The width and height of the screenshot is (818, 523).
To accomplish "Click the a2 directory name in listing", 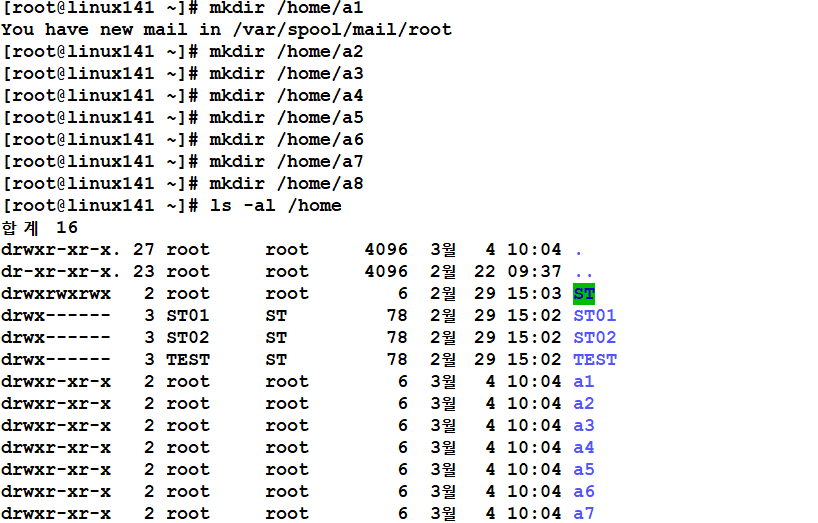I will click(584, 404).
